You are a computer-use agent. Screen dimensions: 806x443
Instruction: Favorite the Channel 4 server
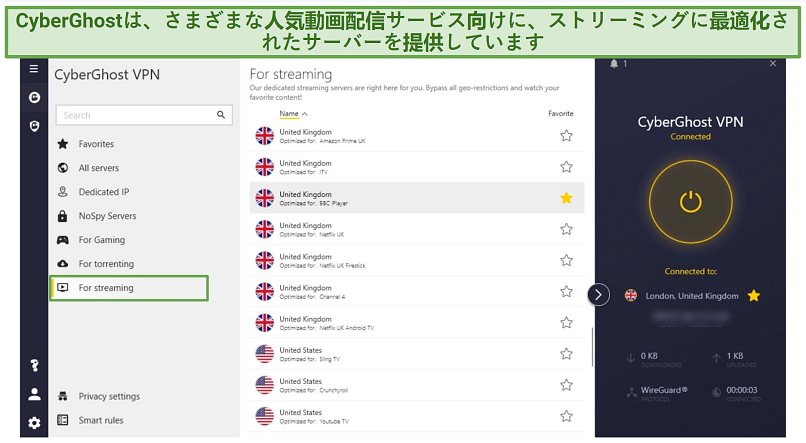click(566, 291)
